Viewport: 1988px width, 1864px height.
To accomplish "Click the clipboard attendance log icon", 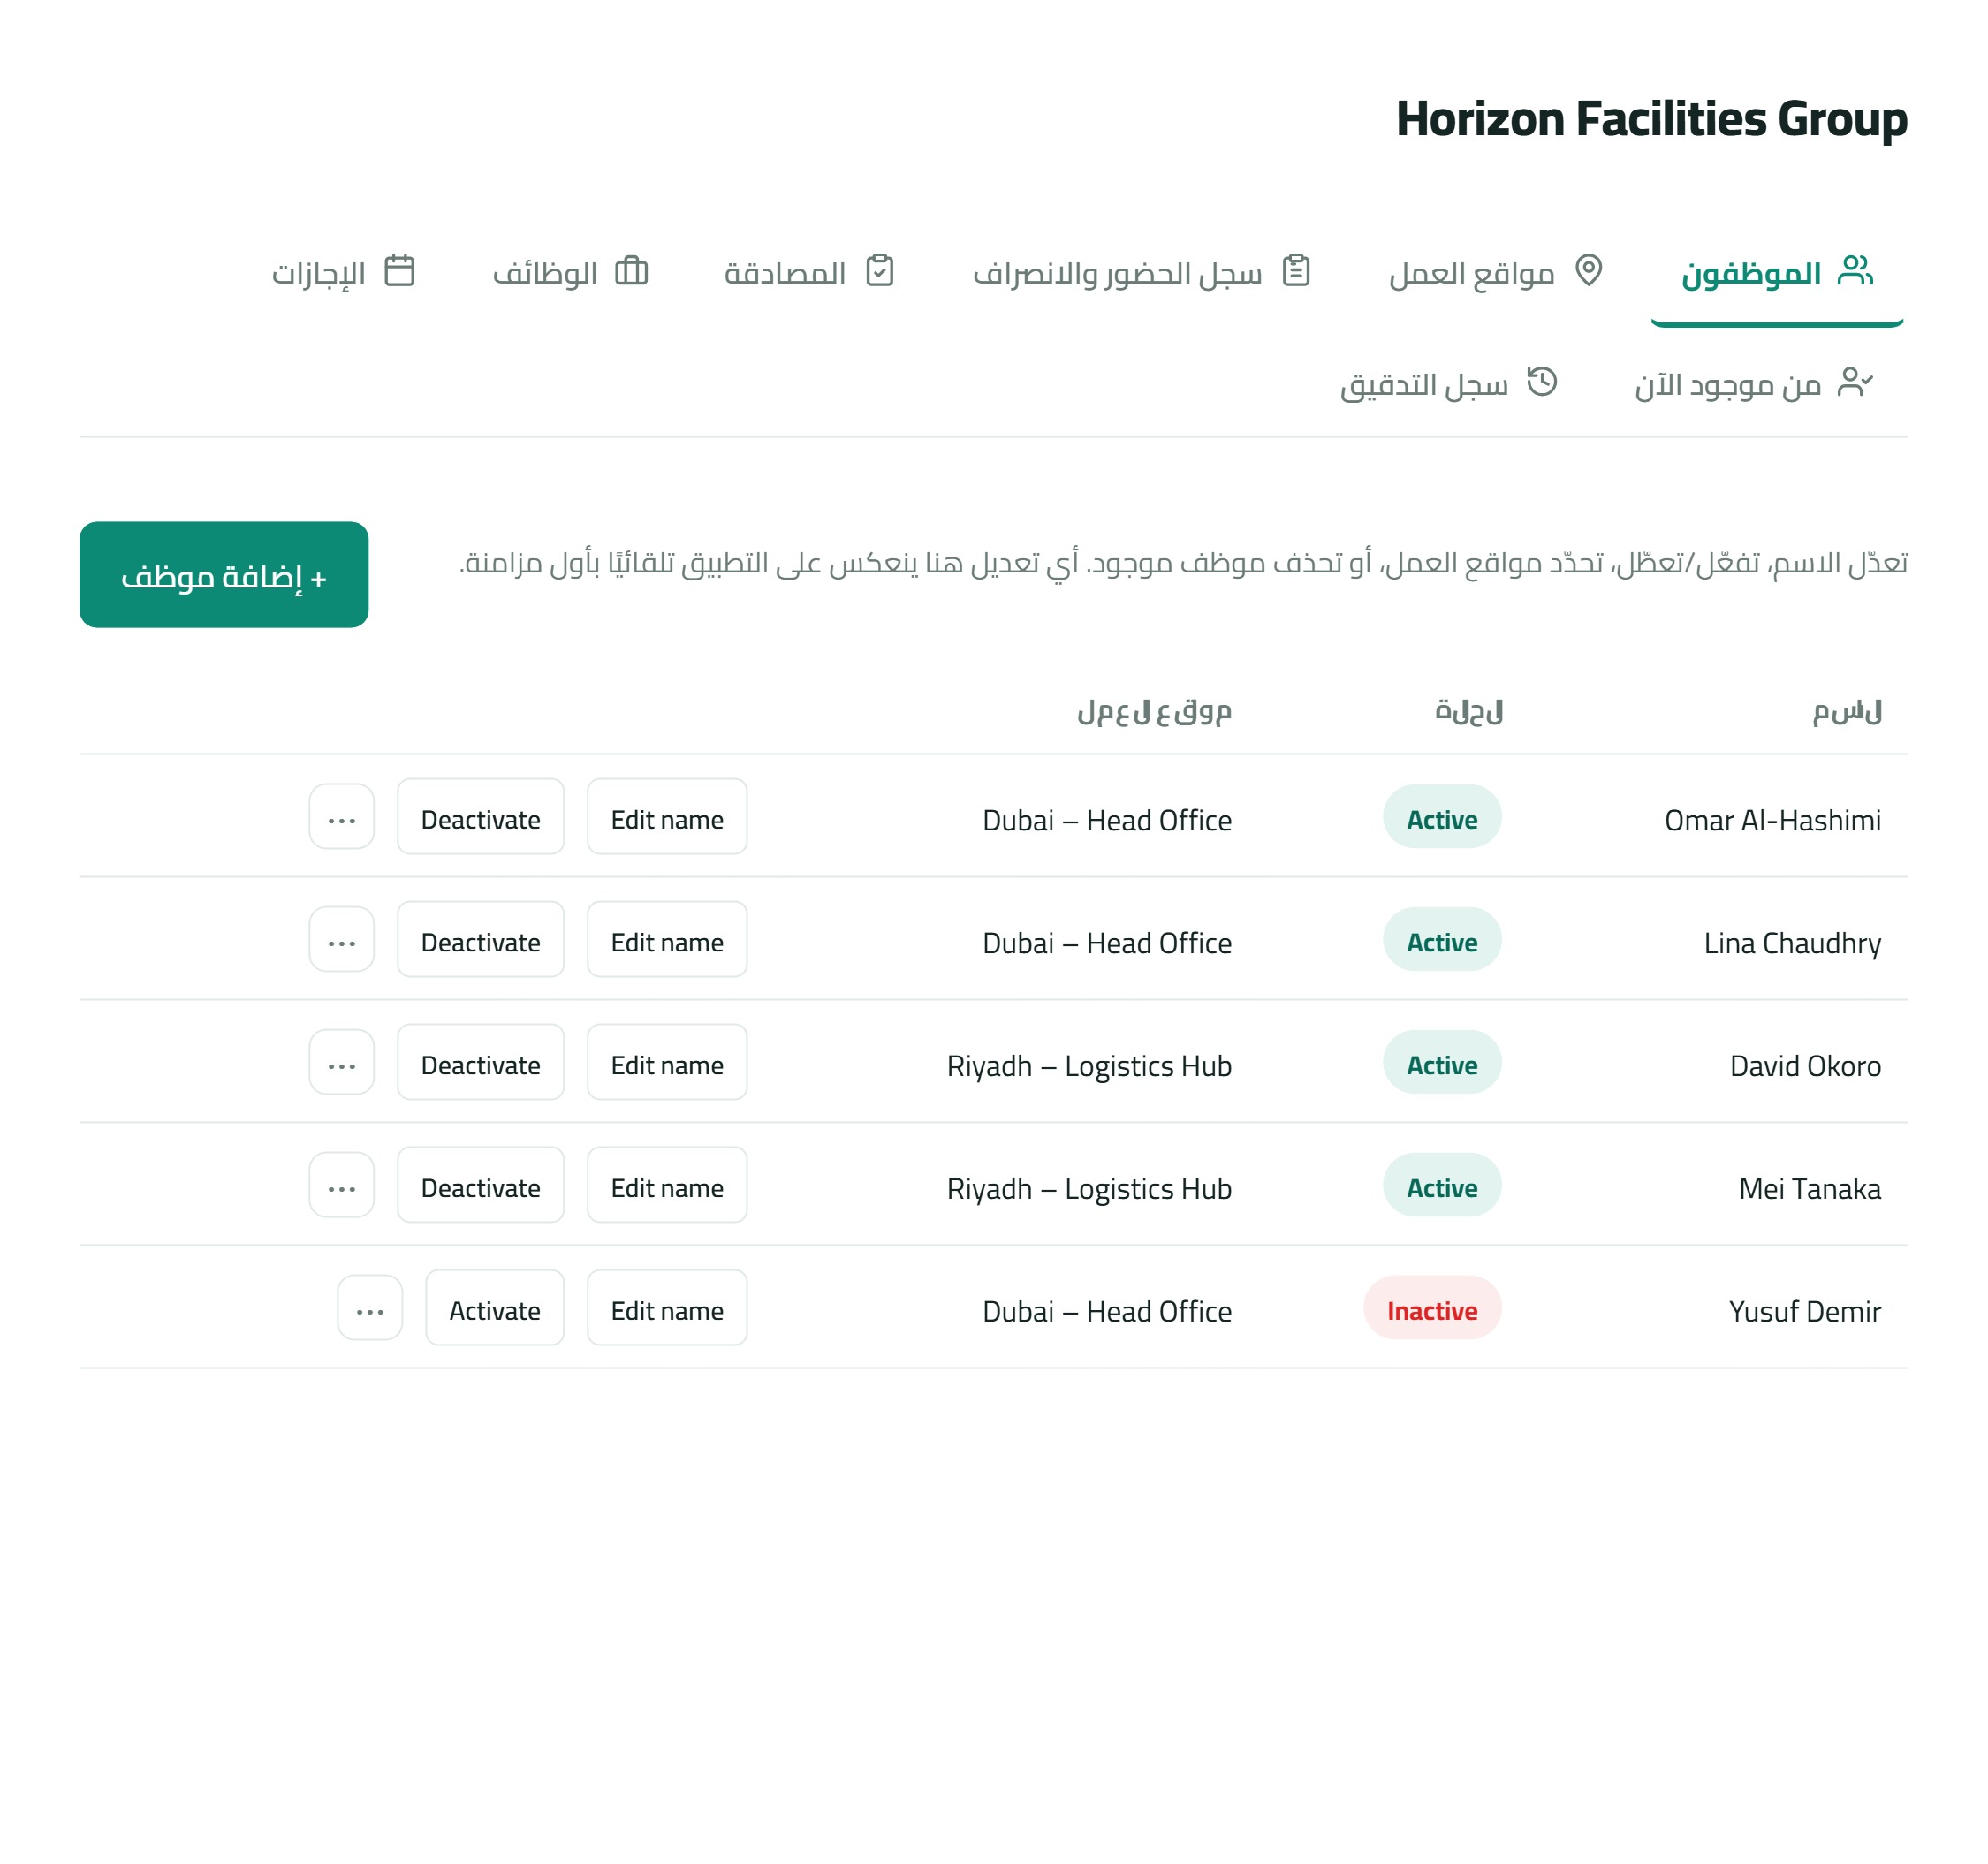I will coord(1296,271).
